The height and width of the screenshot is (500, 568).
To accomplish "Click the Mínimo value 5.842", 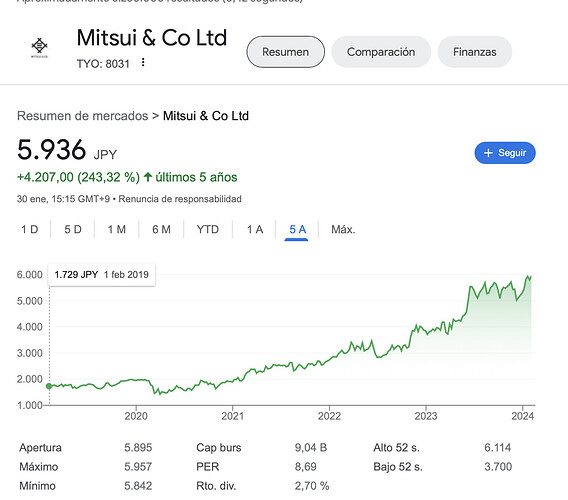I will 138,486.
